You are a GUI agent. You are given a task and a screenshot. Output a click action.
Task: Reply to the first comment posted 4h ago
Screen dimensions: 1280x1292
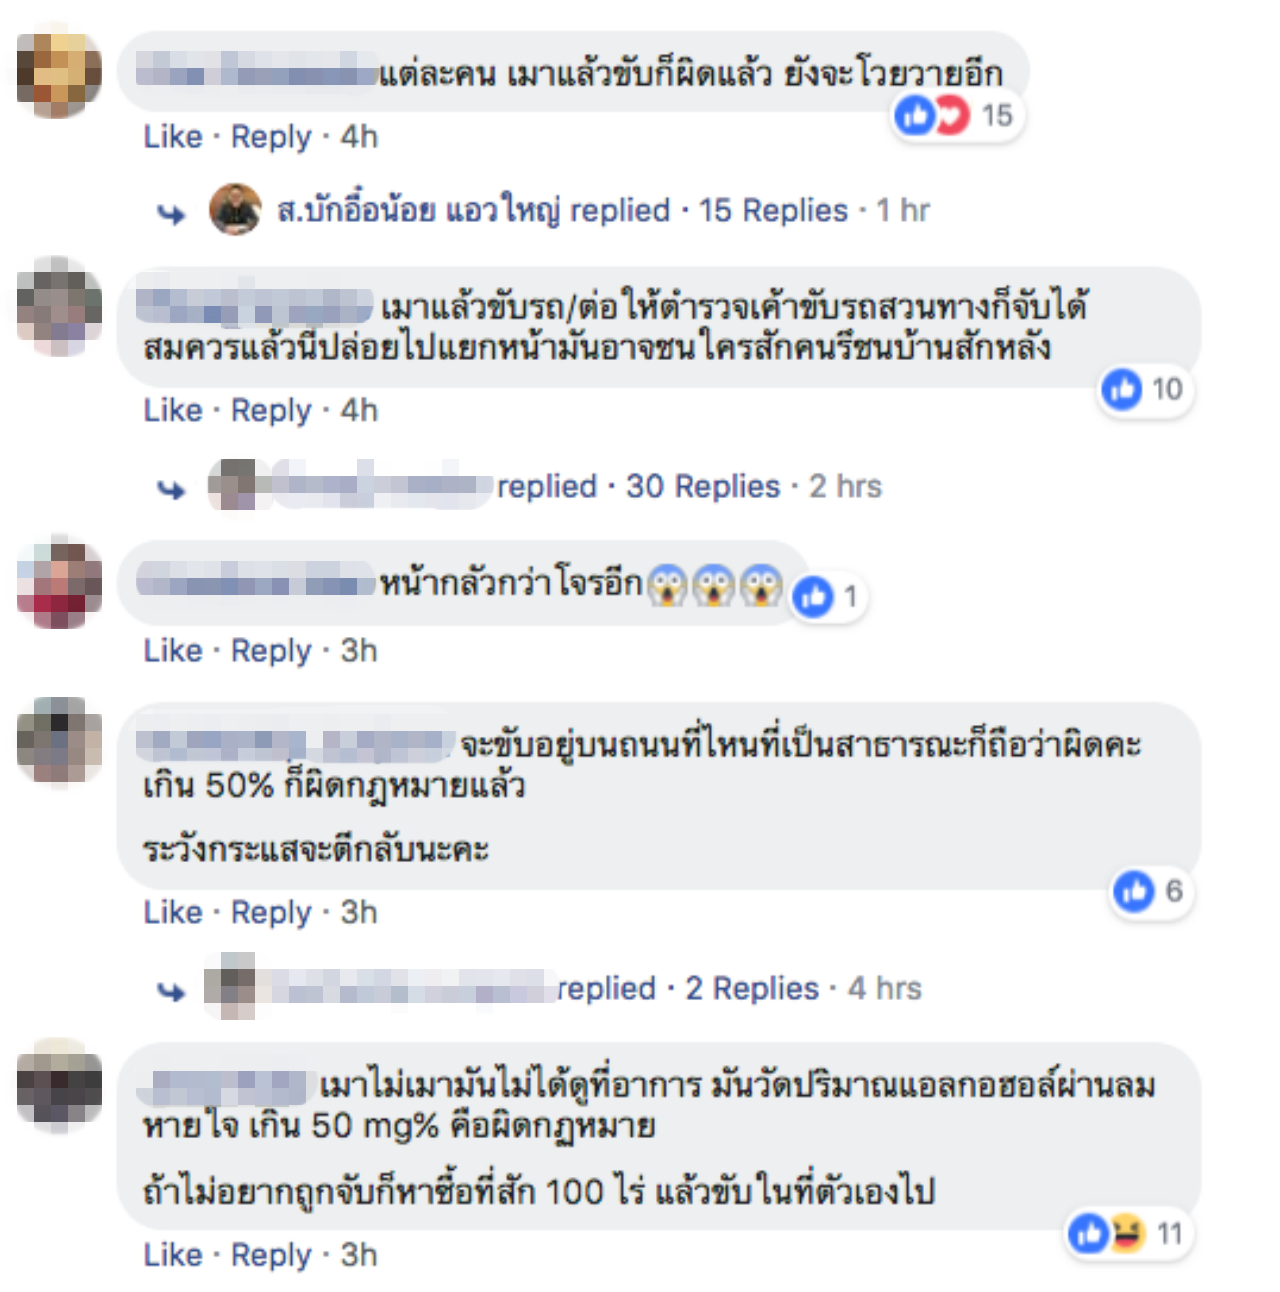pos(271,136)
